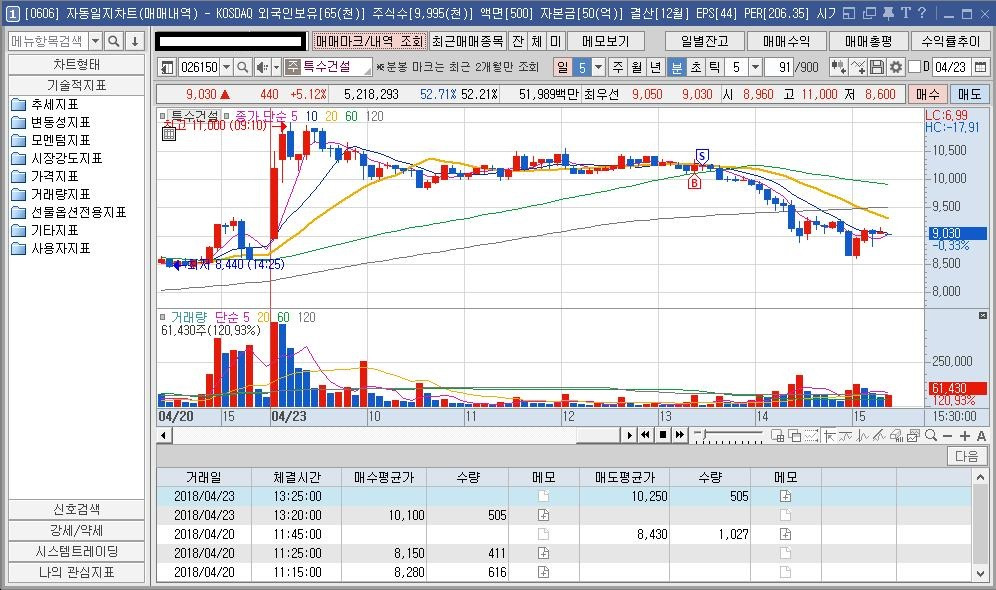This screenshot has width=996, height=590.
Task: Click the magnifier zoom icon below the chart
Action: (x=931, y=436)
